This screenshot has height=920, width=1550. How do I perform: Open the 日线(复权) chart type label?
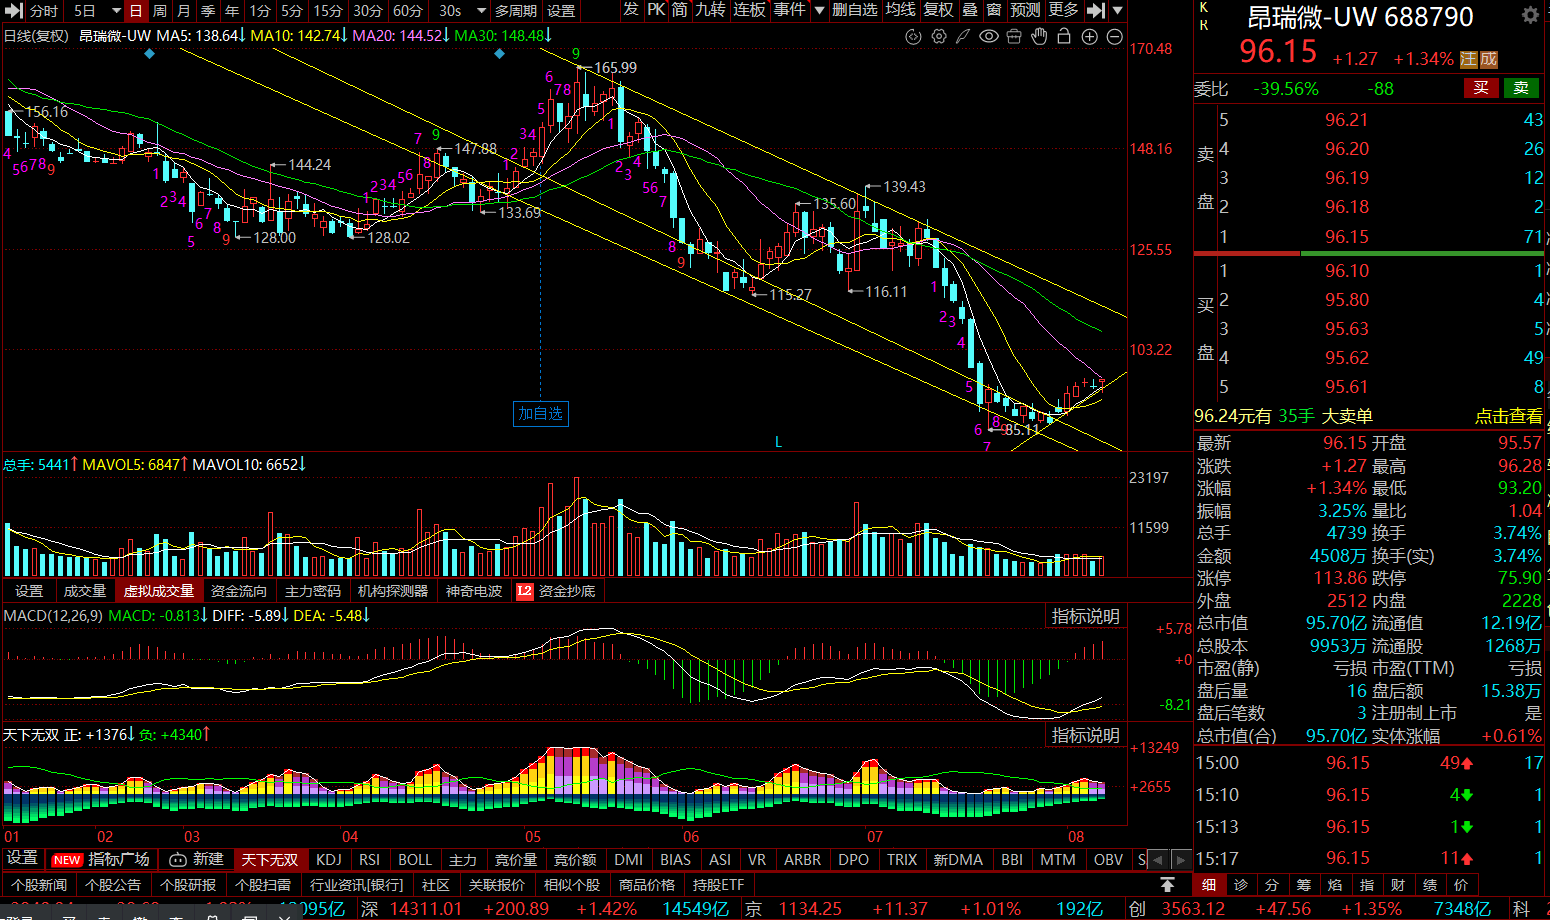coord(36,36)
